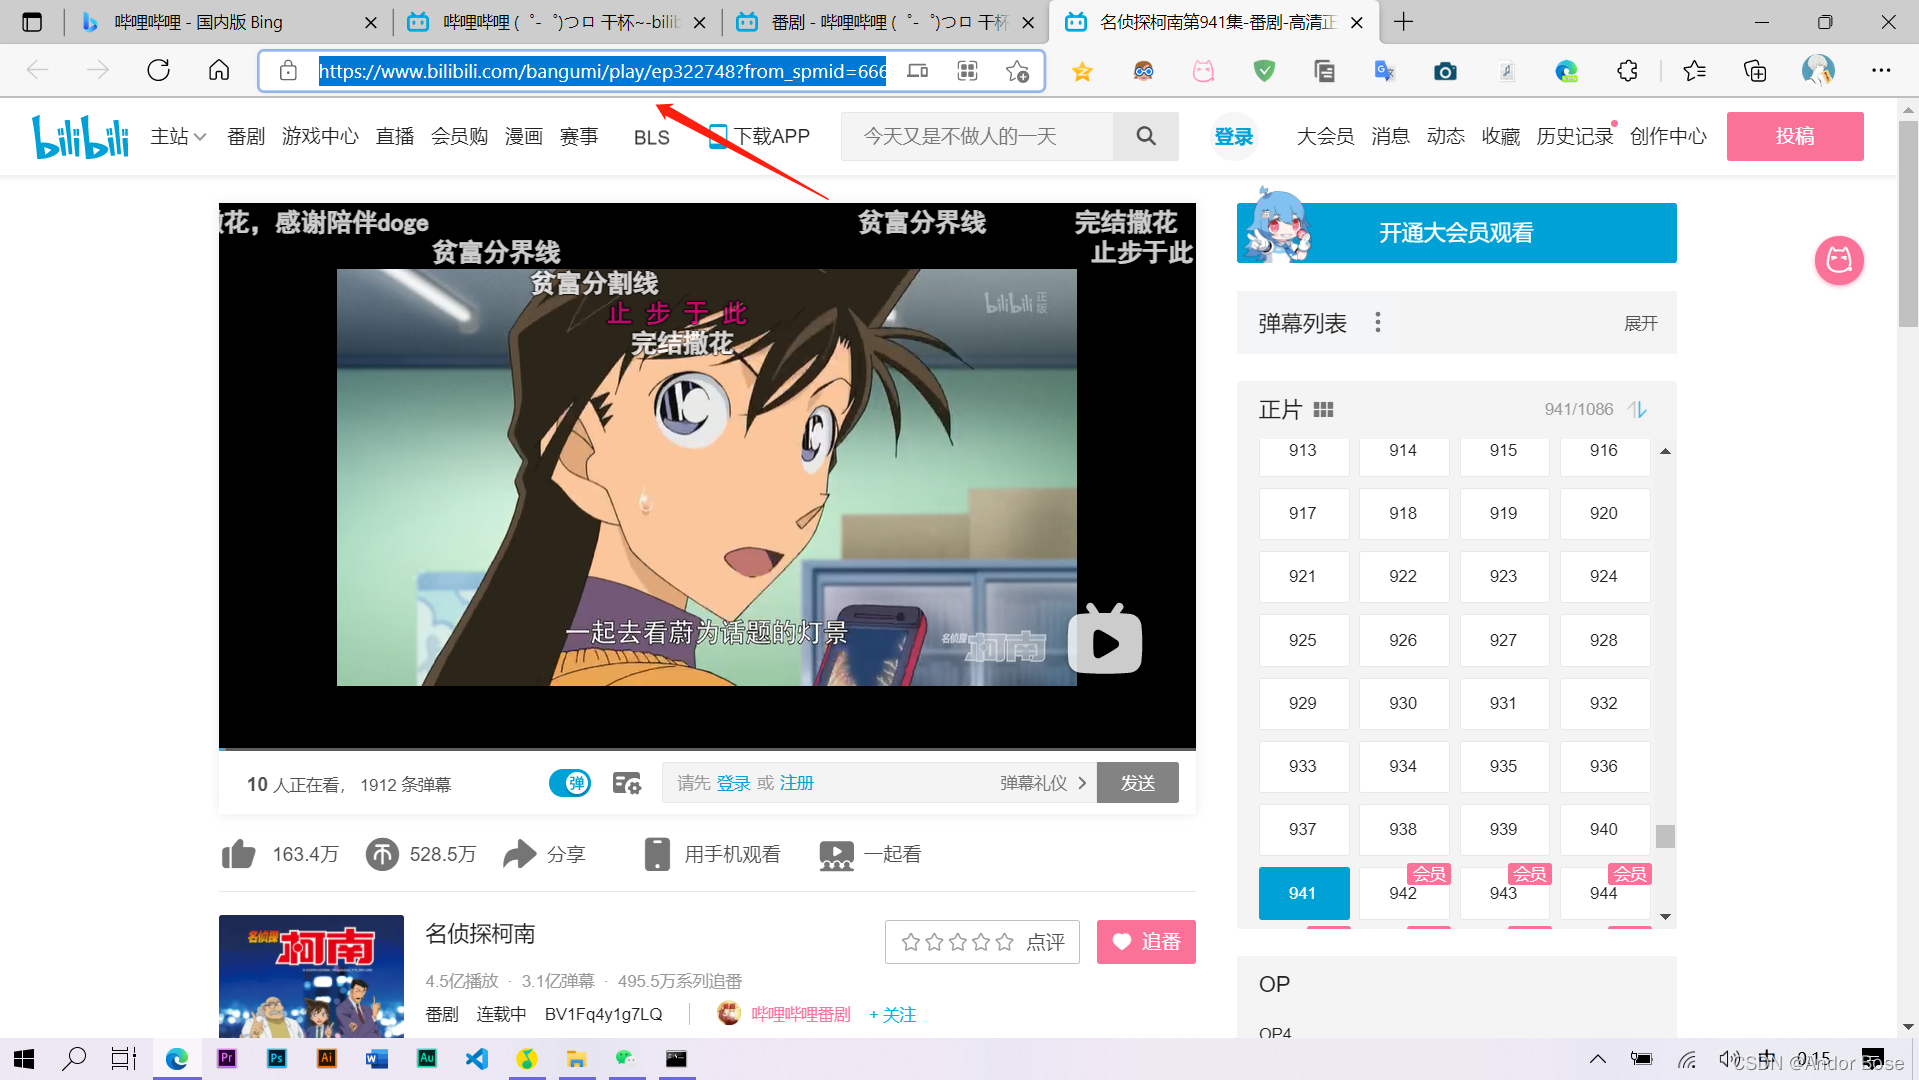Viewport: 1919px width, 1080px height.
Task: Click 点评 star rating box
Action: pos(982,942)
